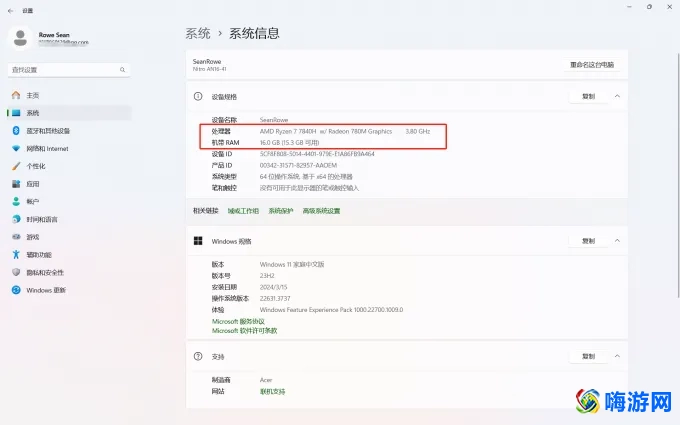Click the install date 2024/3/15

(273, 287)
